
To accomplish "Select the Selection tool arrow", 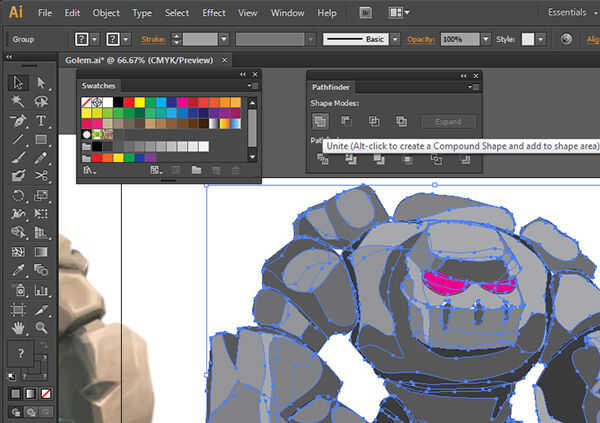I will pos(19,83).
